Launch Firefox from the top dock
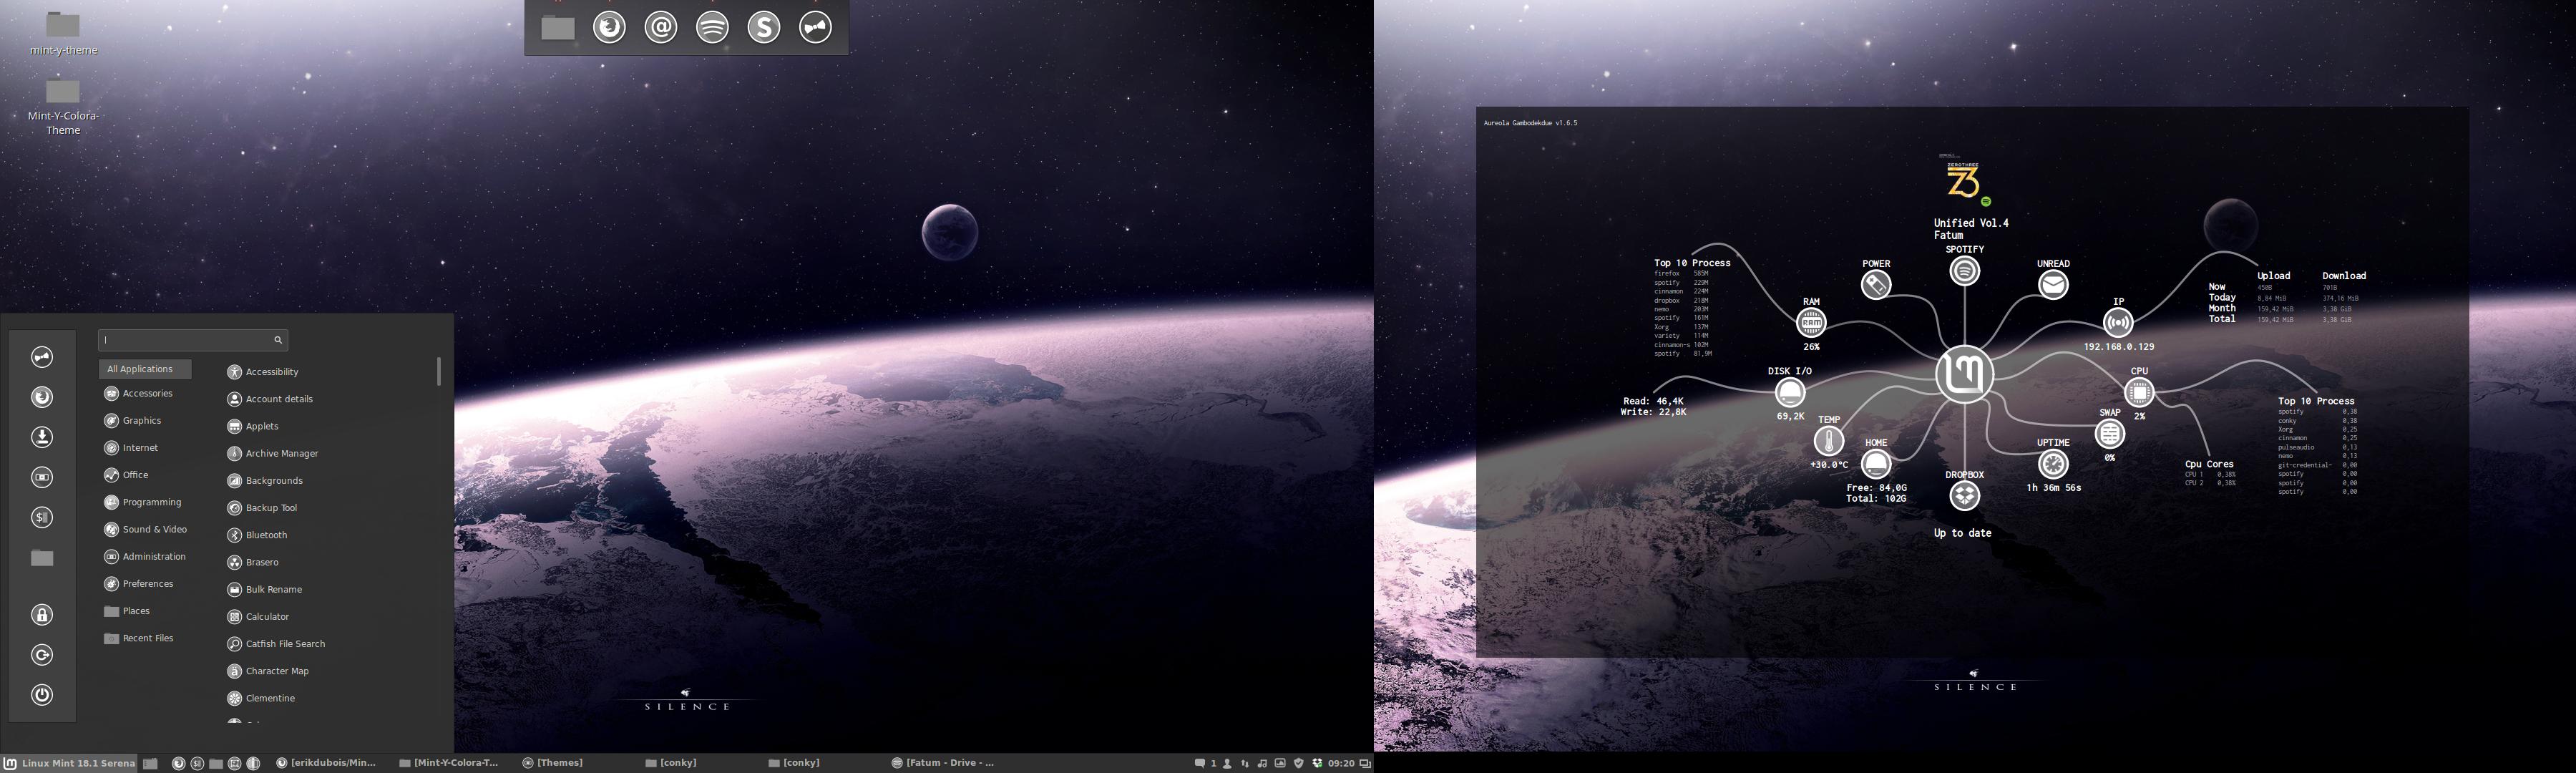The image size is (2576, 773). [610, 27]
